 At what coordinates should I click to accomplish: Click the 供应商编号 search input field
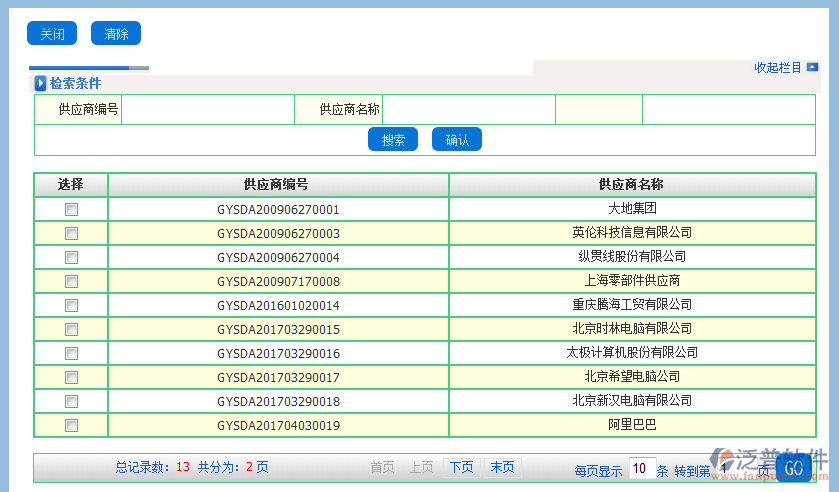click(x=207, y=110)
